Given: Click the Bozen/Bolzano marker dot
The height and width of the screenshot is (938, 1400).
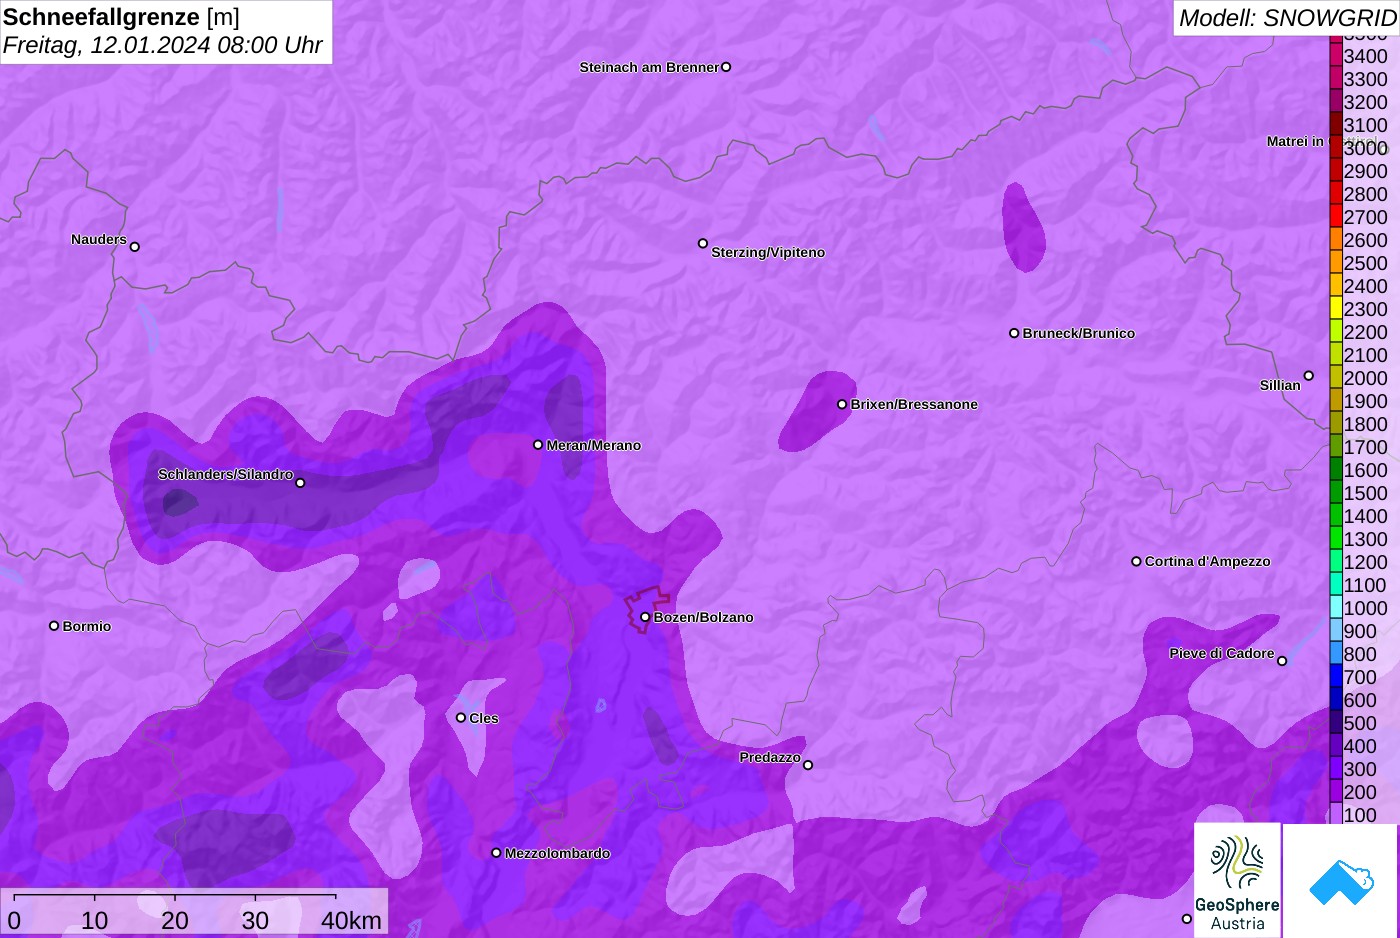Looking at the screenshot, I should 645,617.
